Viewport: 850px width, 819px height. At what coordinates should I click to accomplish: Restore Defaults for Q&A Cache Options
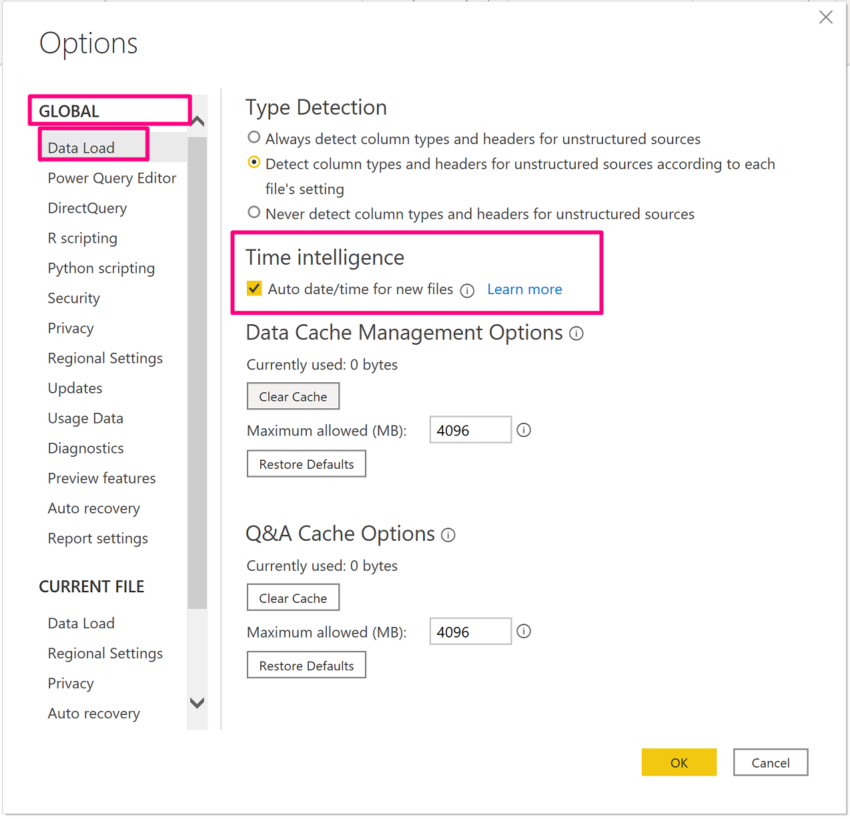tap(306, 666)
